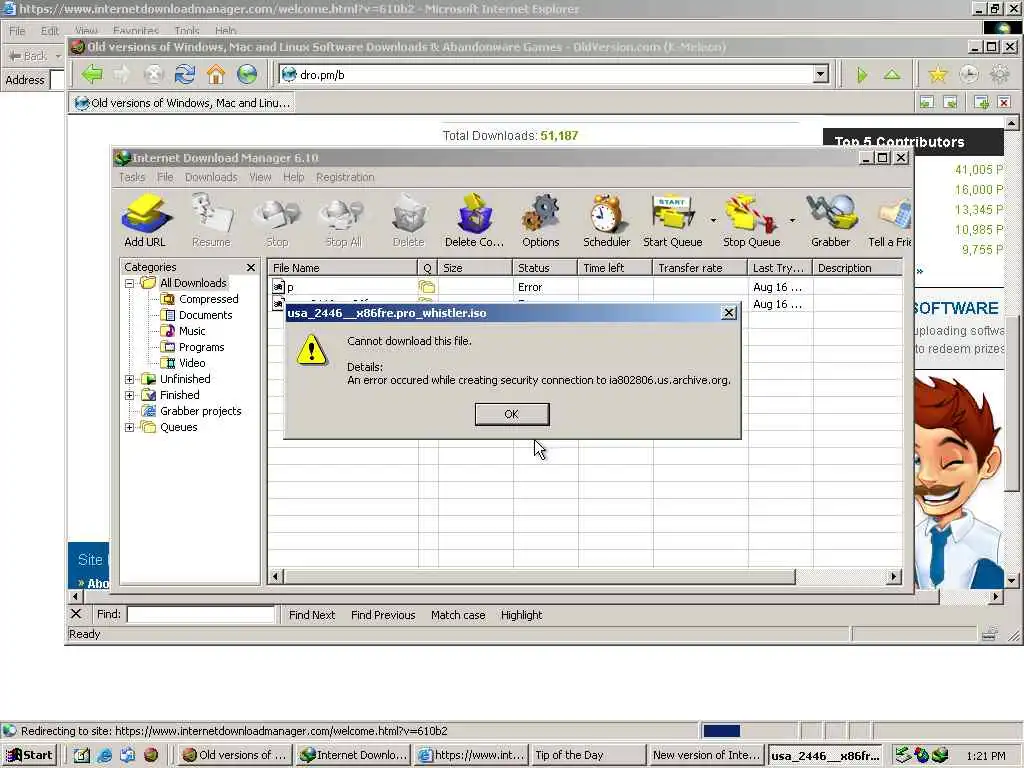Select the Video category
1024x768 pixels.
[191, 363]
